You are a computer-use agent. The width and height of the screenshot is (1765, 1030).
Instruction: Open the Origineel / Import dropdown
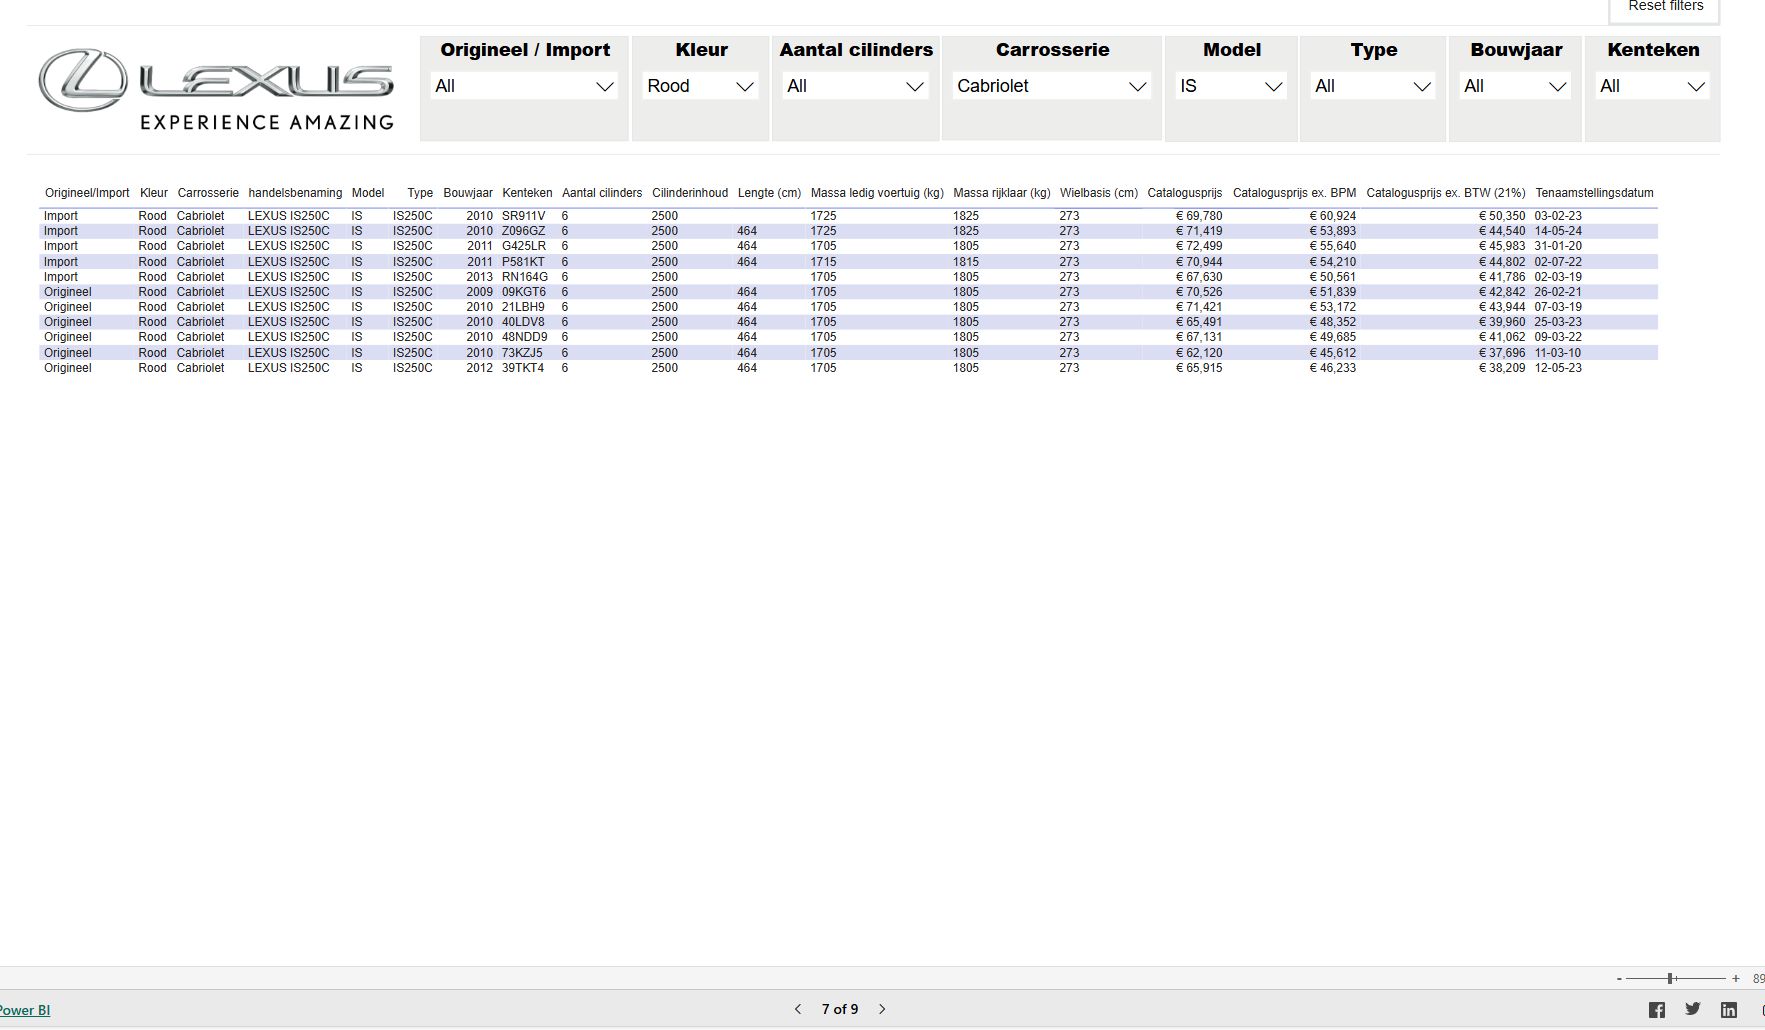524,86
